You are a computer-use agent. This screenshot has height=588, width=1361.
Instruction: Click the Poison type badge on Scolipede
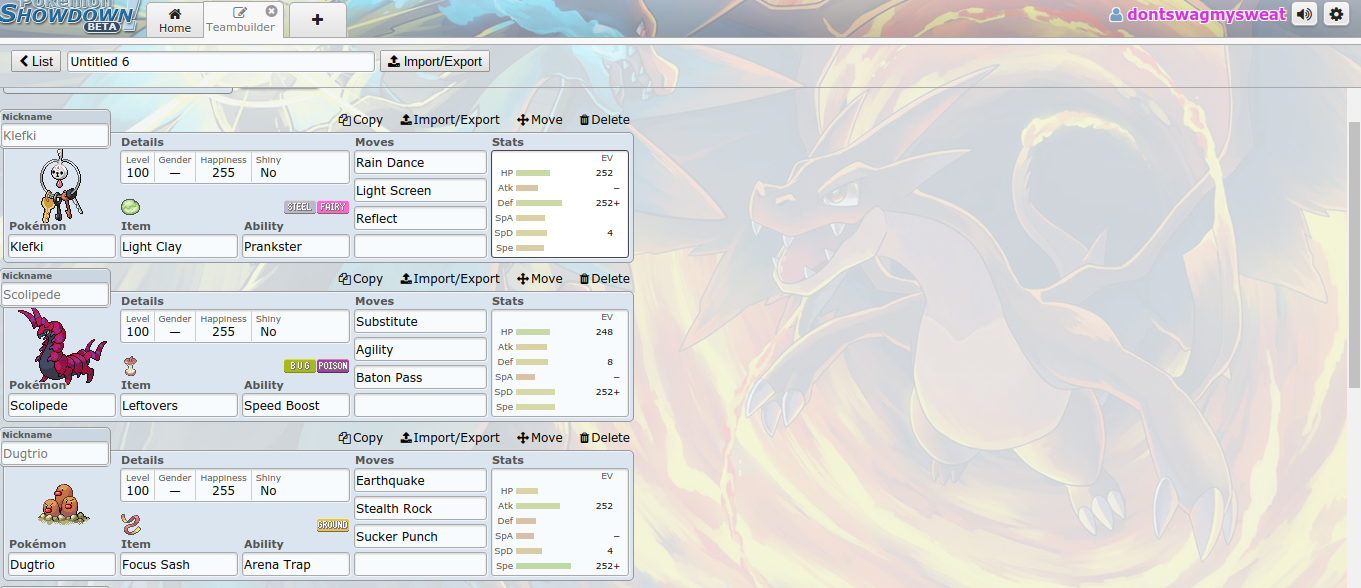(x=333, y=366)
